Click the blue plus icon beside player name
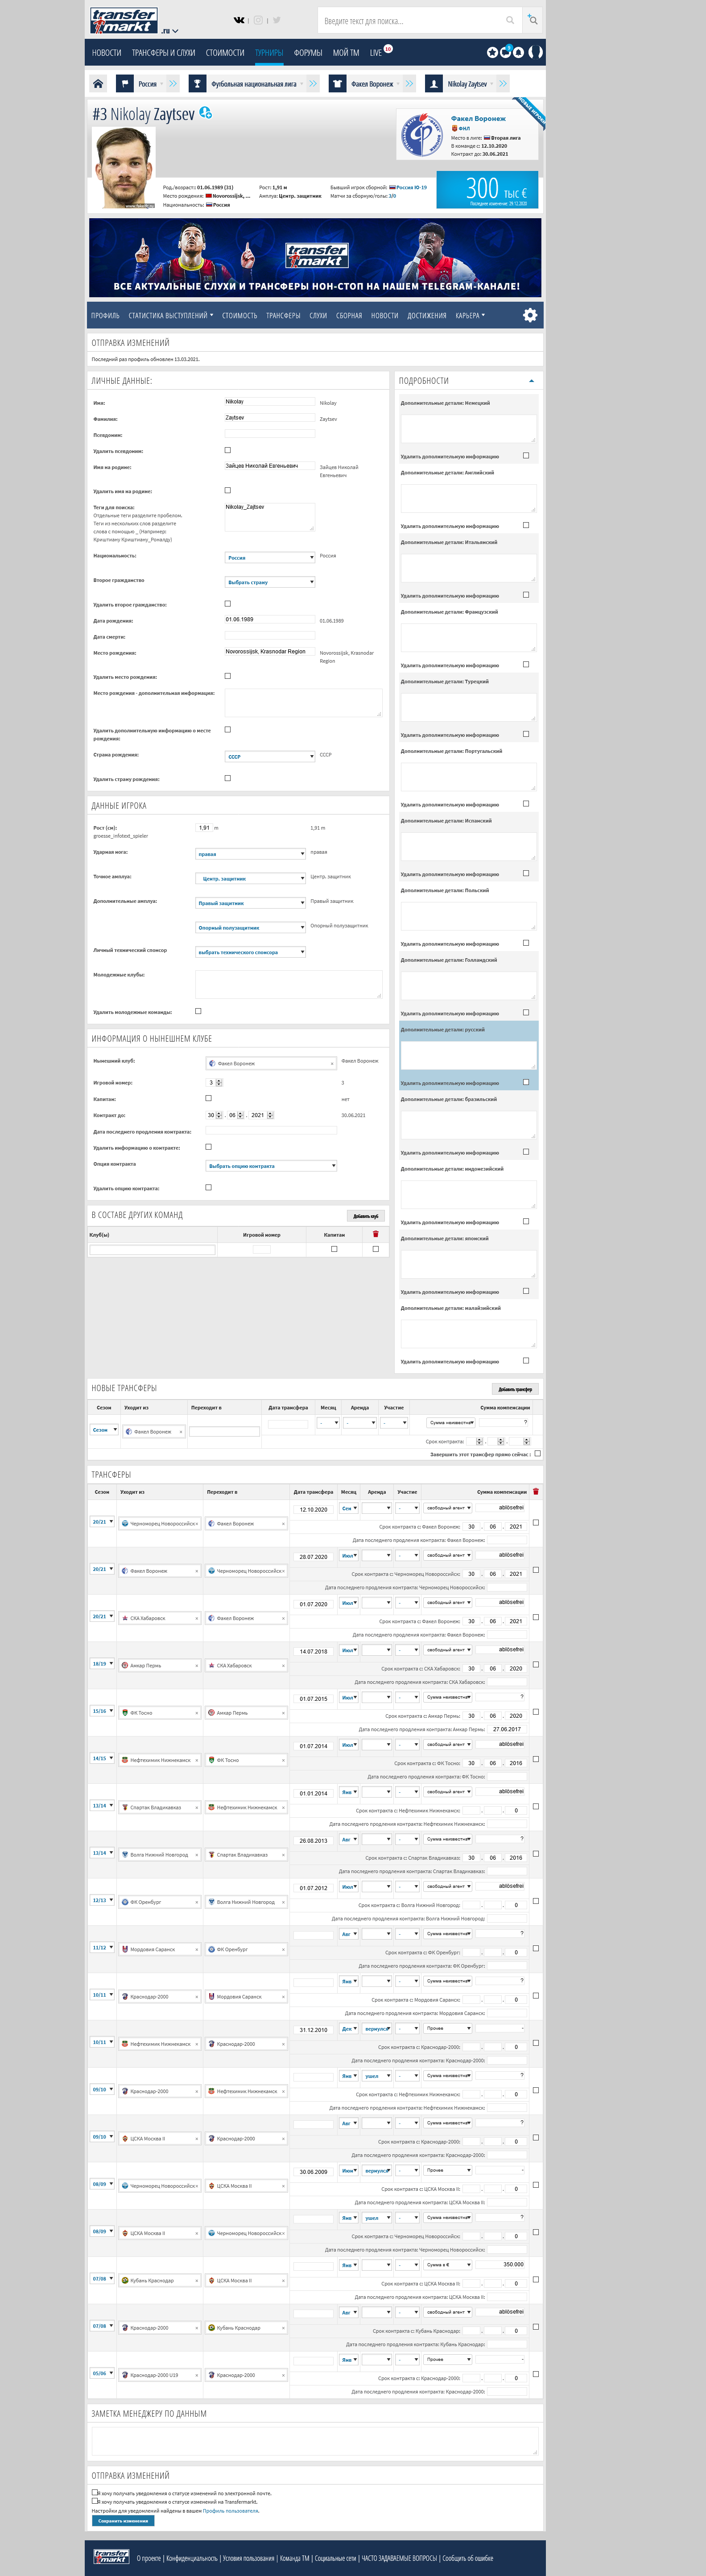Viewport: 706px width, 2576px height. click(x=205, y=113)
